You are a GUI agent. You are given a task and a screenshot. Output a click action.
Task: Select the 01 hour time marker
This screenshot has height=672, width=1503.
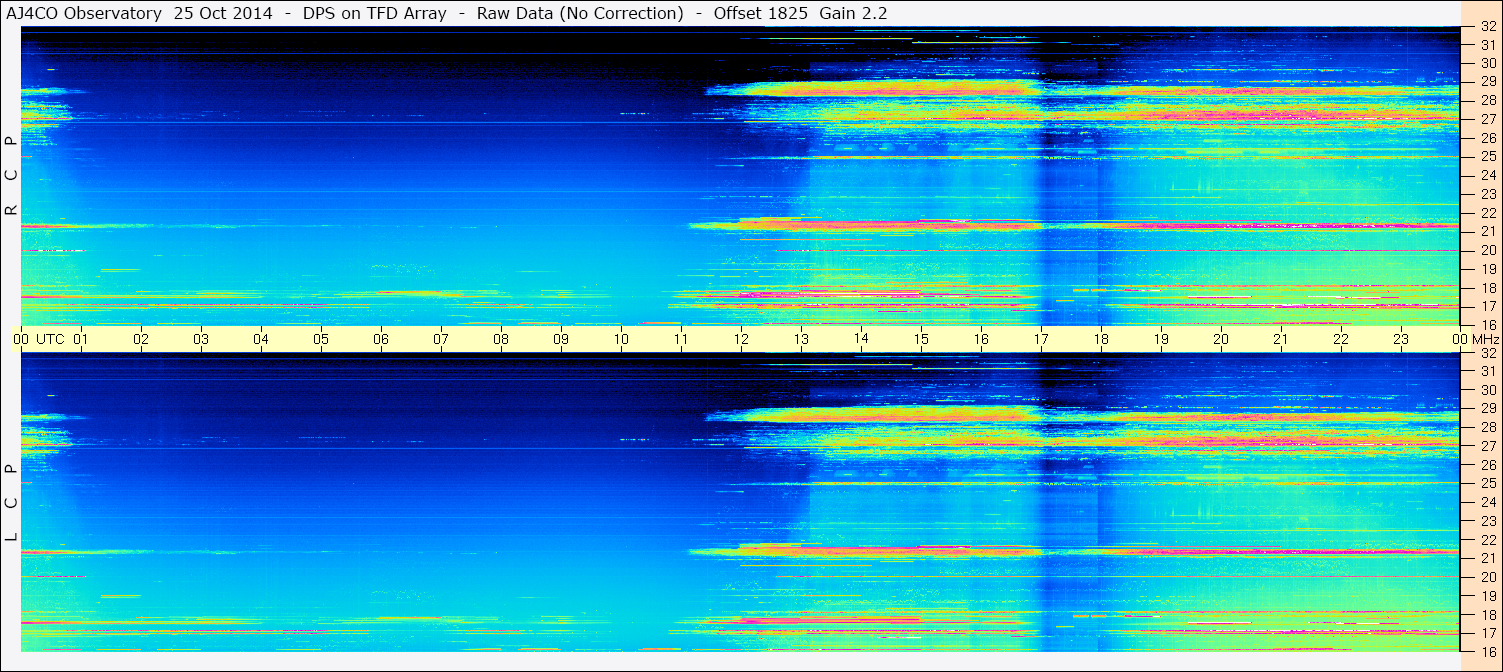[x=81, y=339]
